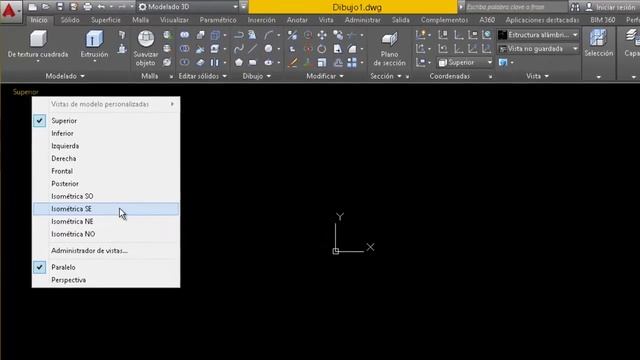Choose Derecha view from menu

point(106,159)
